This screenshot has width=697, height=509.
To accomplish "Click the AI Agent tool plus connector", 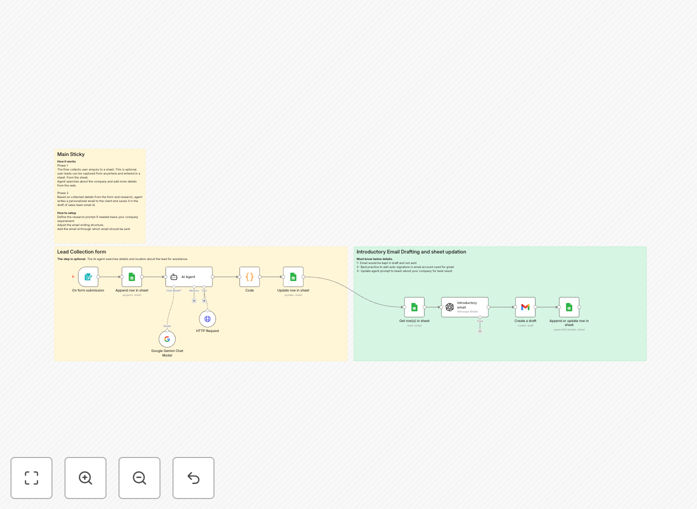I will coord(204,301).
